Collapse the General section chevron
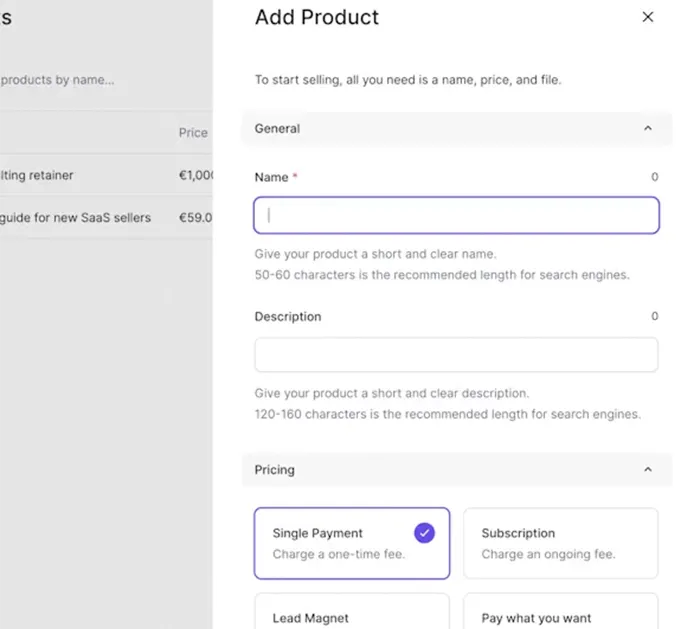The image size is (689, 629). 647,129
